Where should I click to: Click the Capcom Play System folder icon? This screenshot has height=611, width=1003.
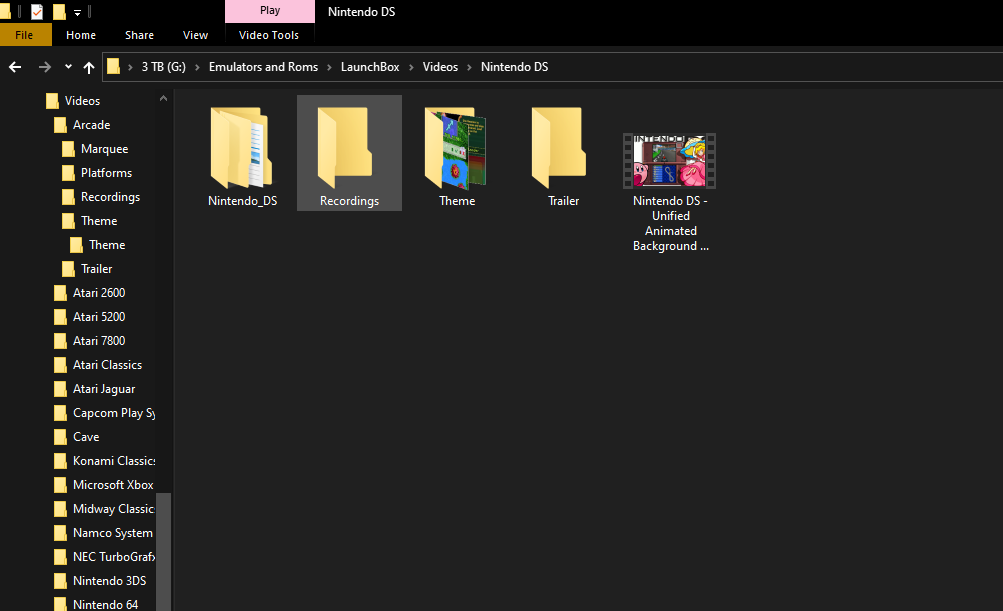(x=60, y=413)
